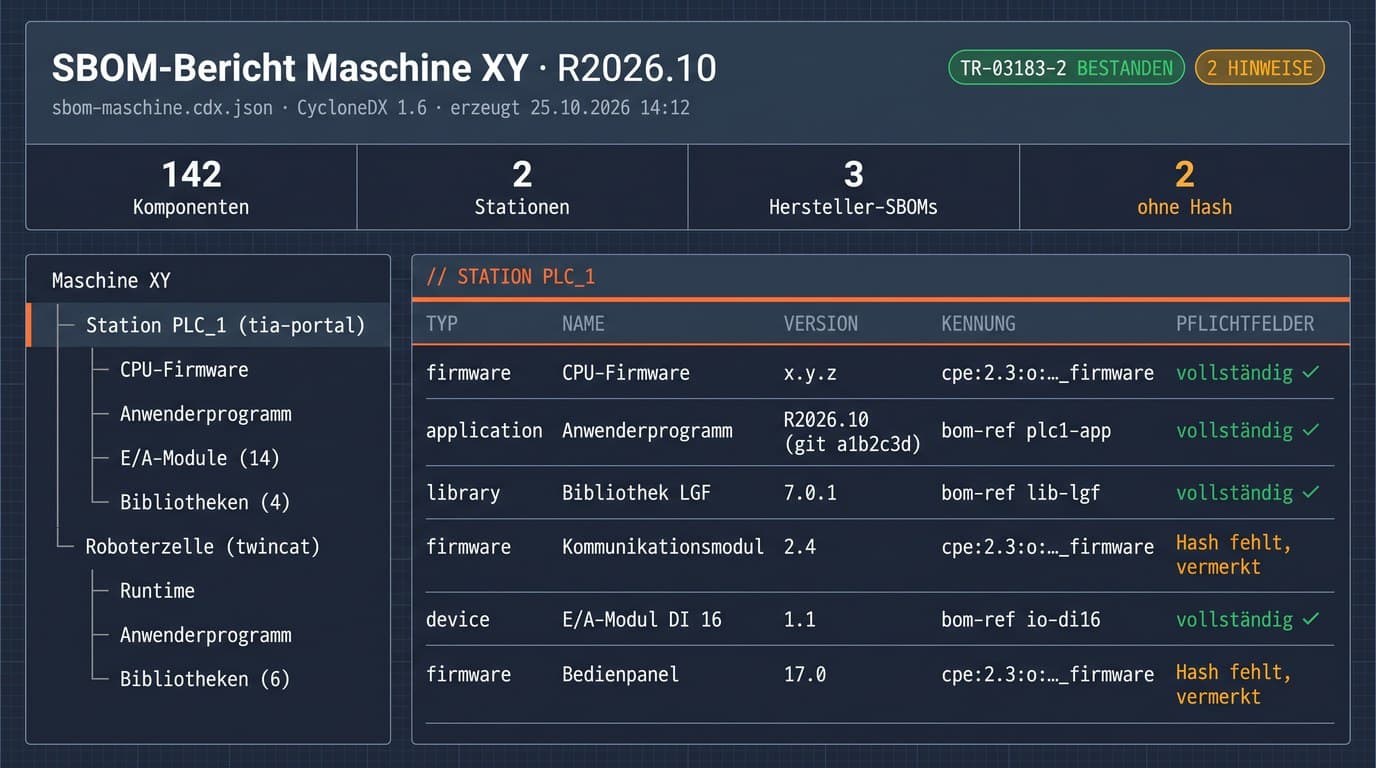Screen dimensions: 1376x768
Task: Click the CPU-Firmware name in the table
Action: point(626,373)
